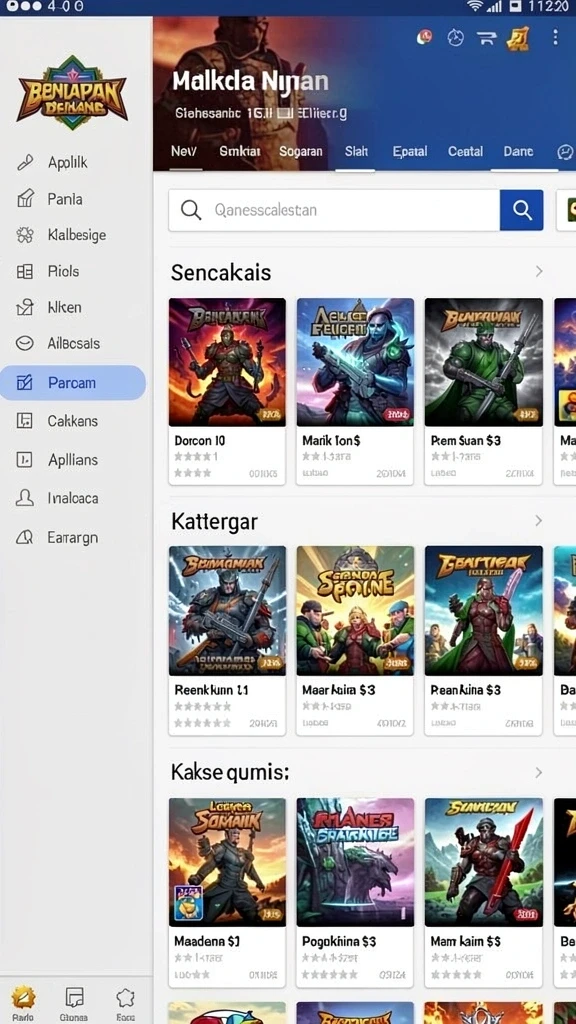Open the Dorcon 10 game thumbnail
This screenshot has height=1024, width=576.
coord(227,362)
